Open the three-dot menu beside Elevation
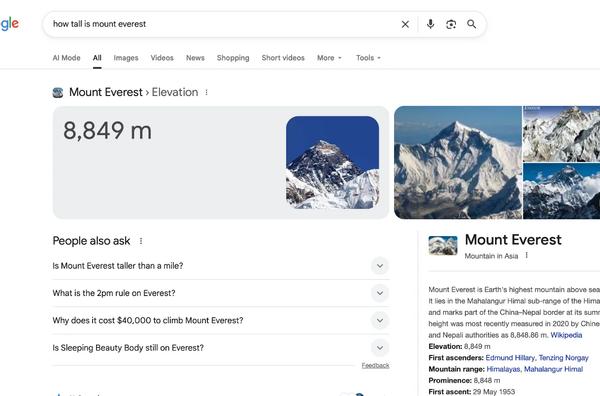 point(207,92)
